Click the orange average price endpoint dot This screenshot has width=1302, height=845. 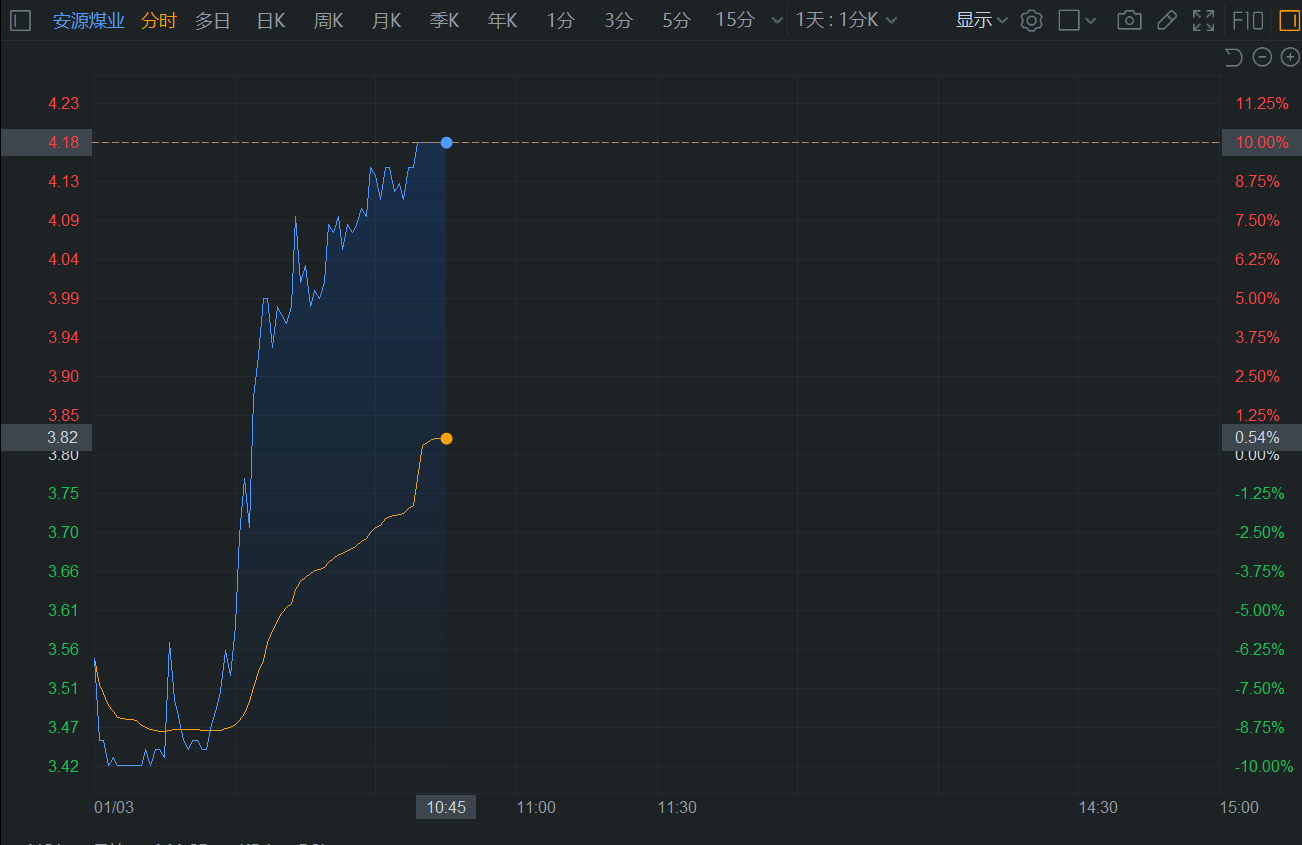coord(446,438)
